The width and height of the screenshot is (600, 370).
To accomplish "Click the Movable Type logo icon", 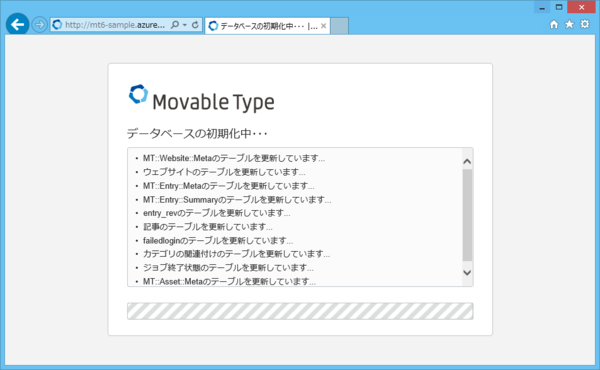I will coord(138,94).
